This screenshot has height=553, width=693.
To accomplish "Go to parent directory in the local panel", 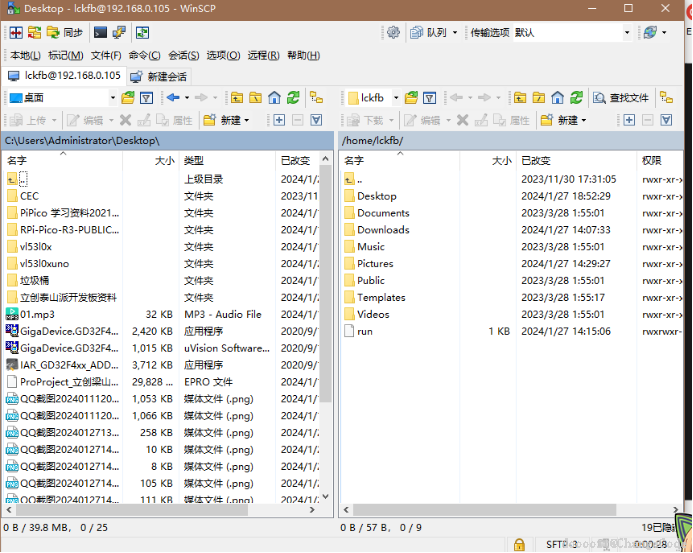I will pos(237,98).
